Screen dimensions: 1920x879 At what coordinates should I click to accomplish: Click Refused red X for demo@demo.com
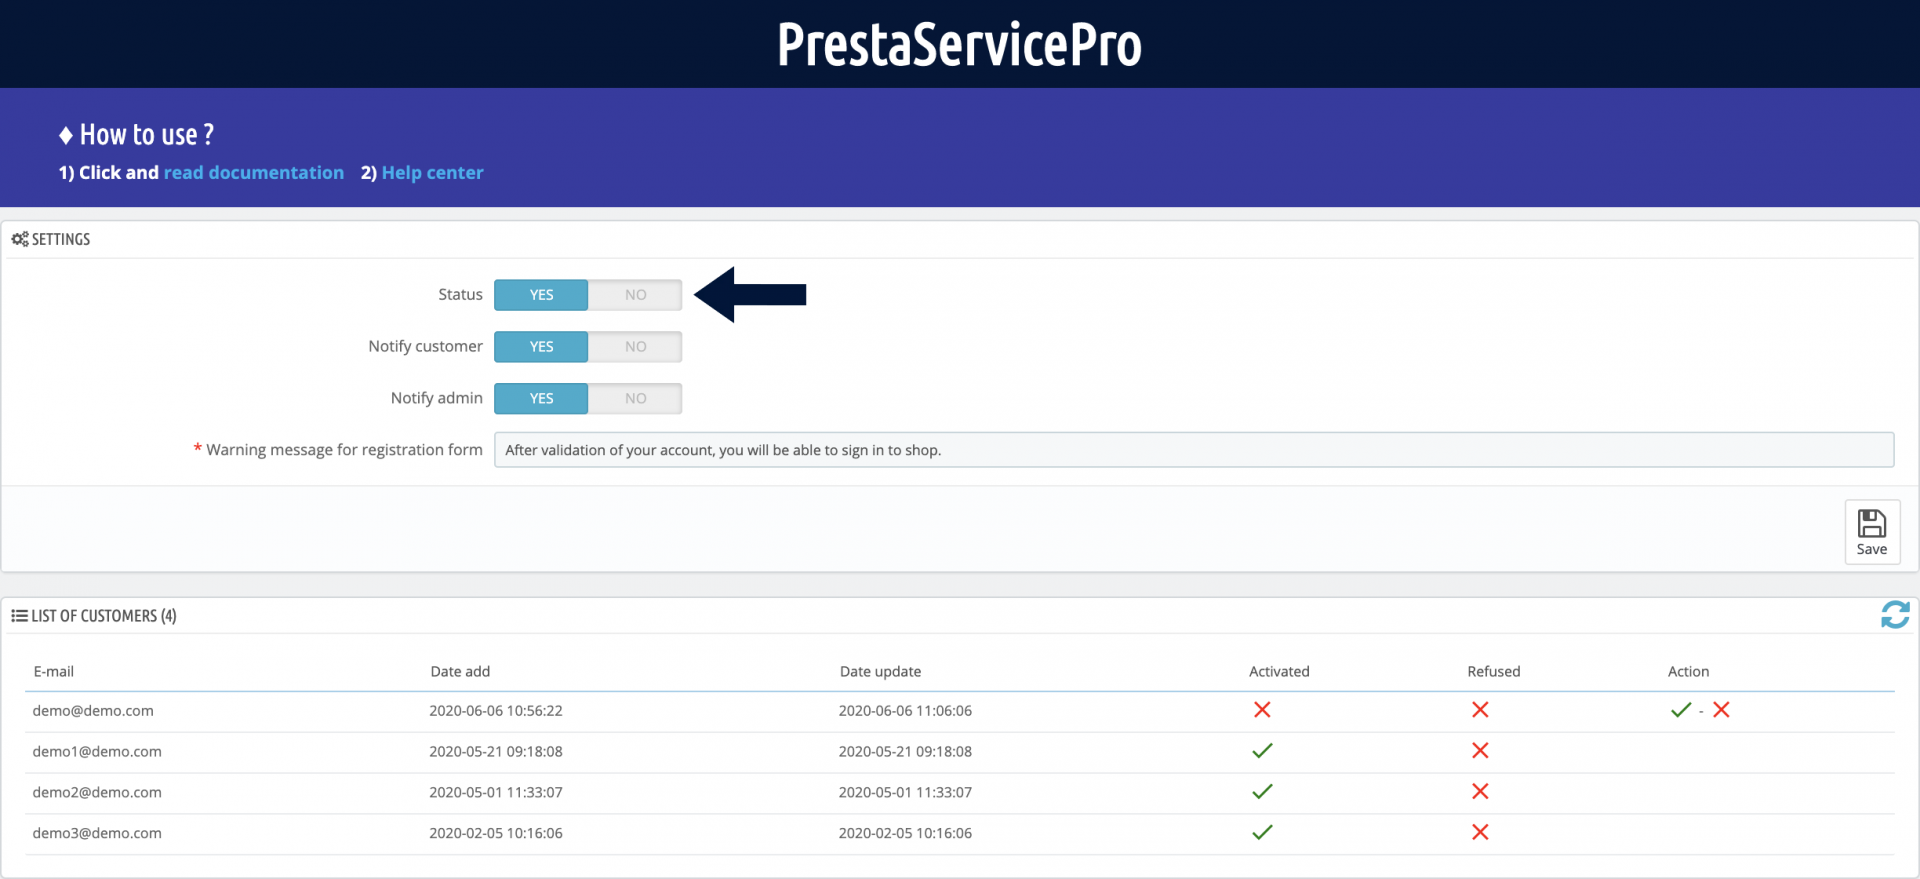click(x=1480, y=710)
